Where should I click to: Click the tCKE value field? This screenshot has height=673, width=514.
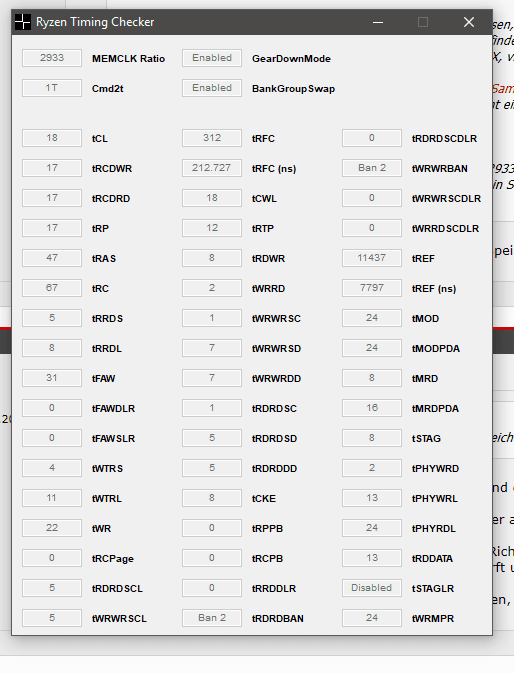tap(212, 498)
